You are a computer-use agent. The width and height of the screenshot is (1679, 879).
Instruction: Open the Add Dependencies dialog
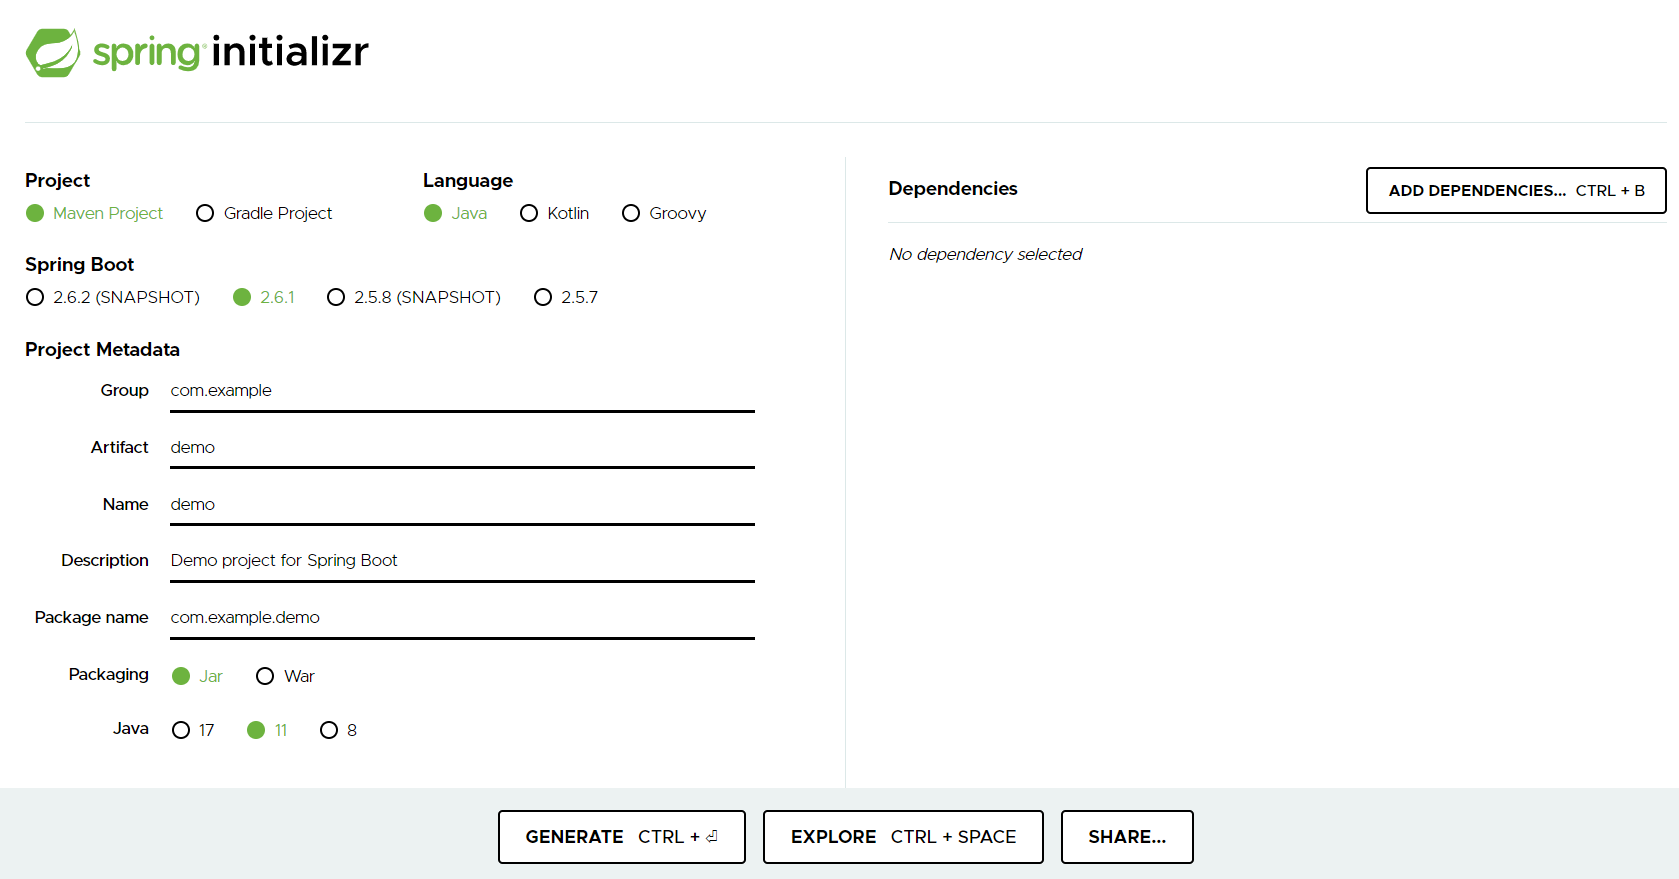[x=1516, y=190]
